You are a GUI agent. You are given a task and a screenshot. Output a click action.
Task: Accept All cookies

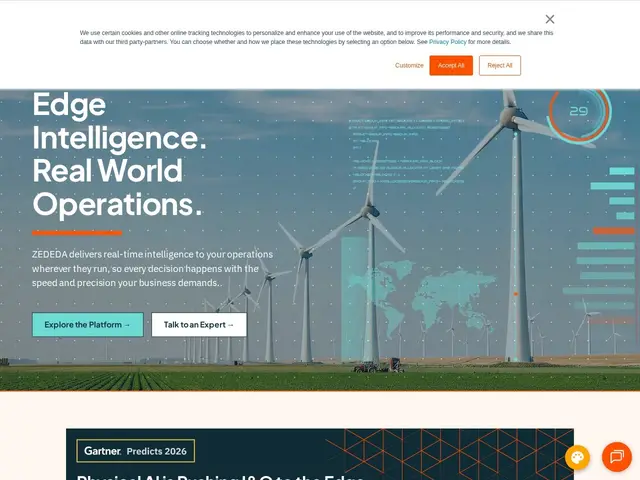451,65
